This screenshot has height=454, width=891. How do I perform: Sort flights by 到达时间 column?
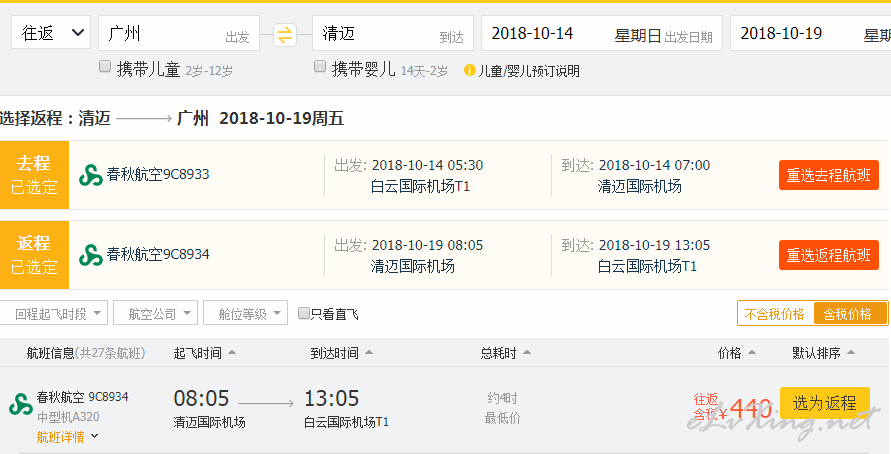coord(334,353)
